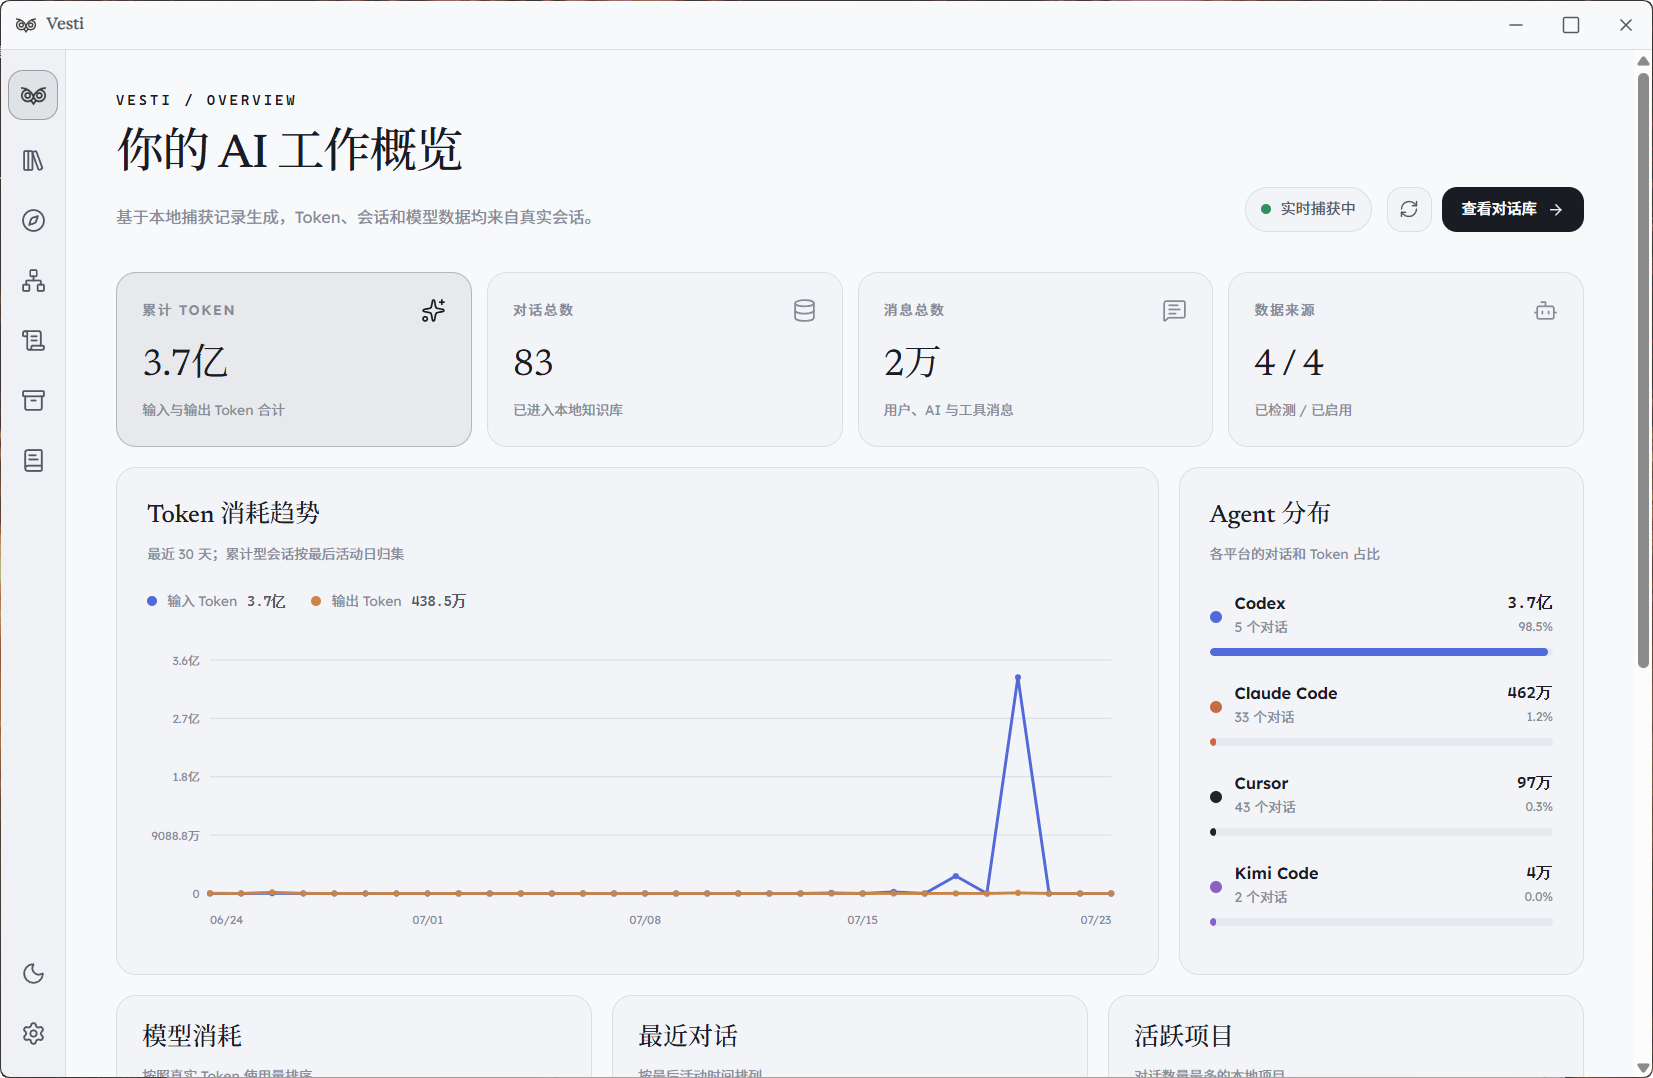Select the 消息总数 card
This screenshot has width=1653, height=1078.
click(x=1035, y=359)
